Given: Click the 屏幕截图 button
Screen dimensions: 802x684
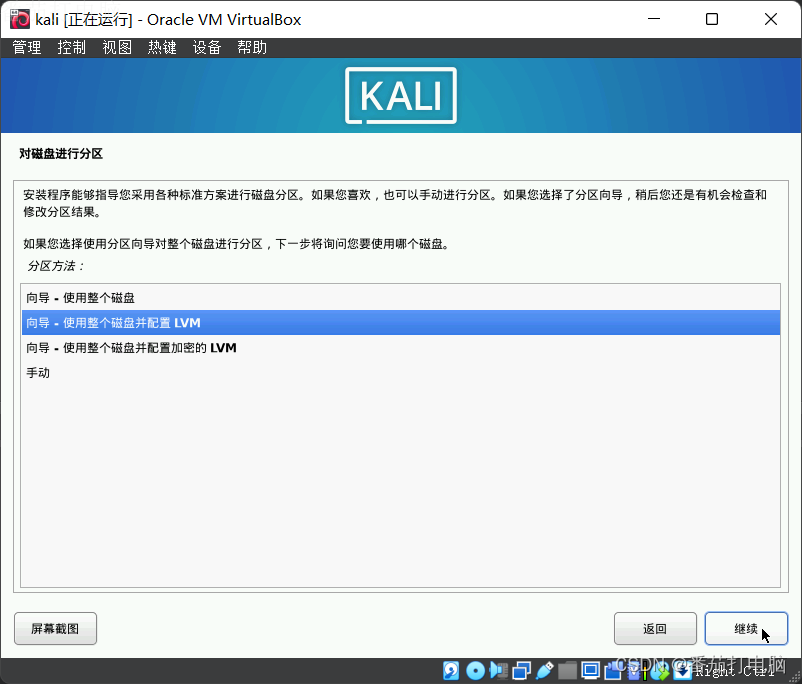Looking at the screenshot, I should (55, 629).
